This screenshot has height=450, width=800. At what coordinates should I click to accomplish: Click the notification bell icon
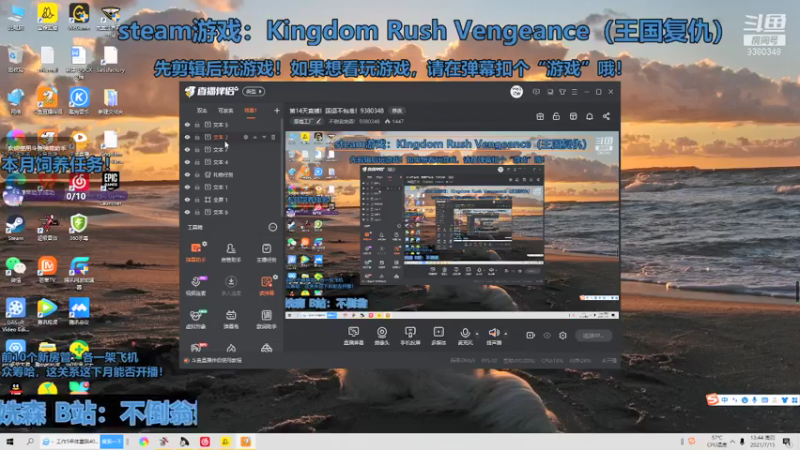[589, 116]
